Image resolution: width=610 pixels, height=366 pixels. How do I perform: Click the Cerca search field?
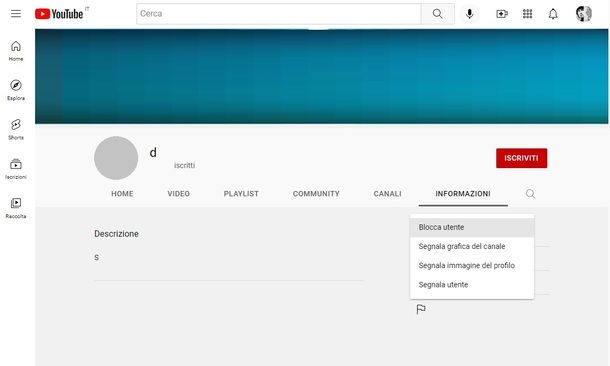(279, 14)
